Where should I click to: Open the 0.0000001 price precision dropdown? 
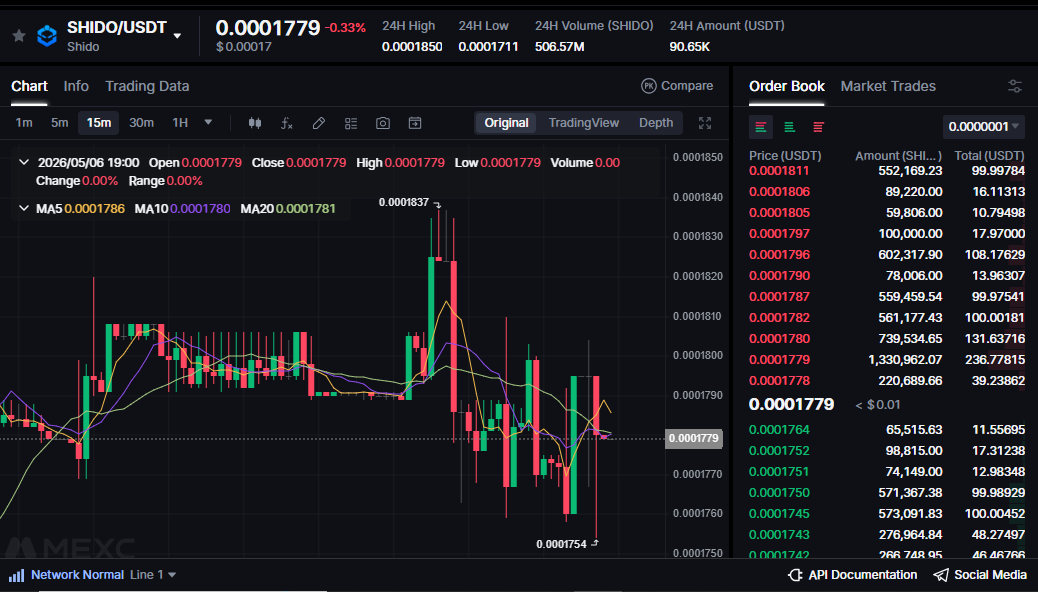coord(984,126)
